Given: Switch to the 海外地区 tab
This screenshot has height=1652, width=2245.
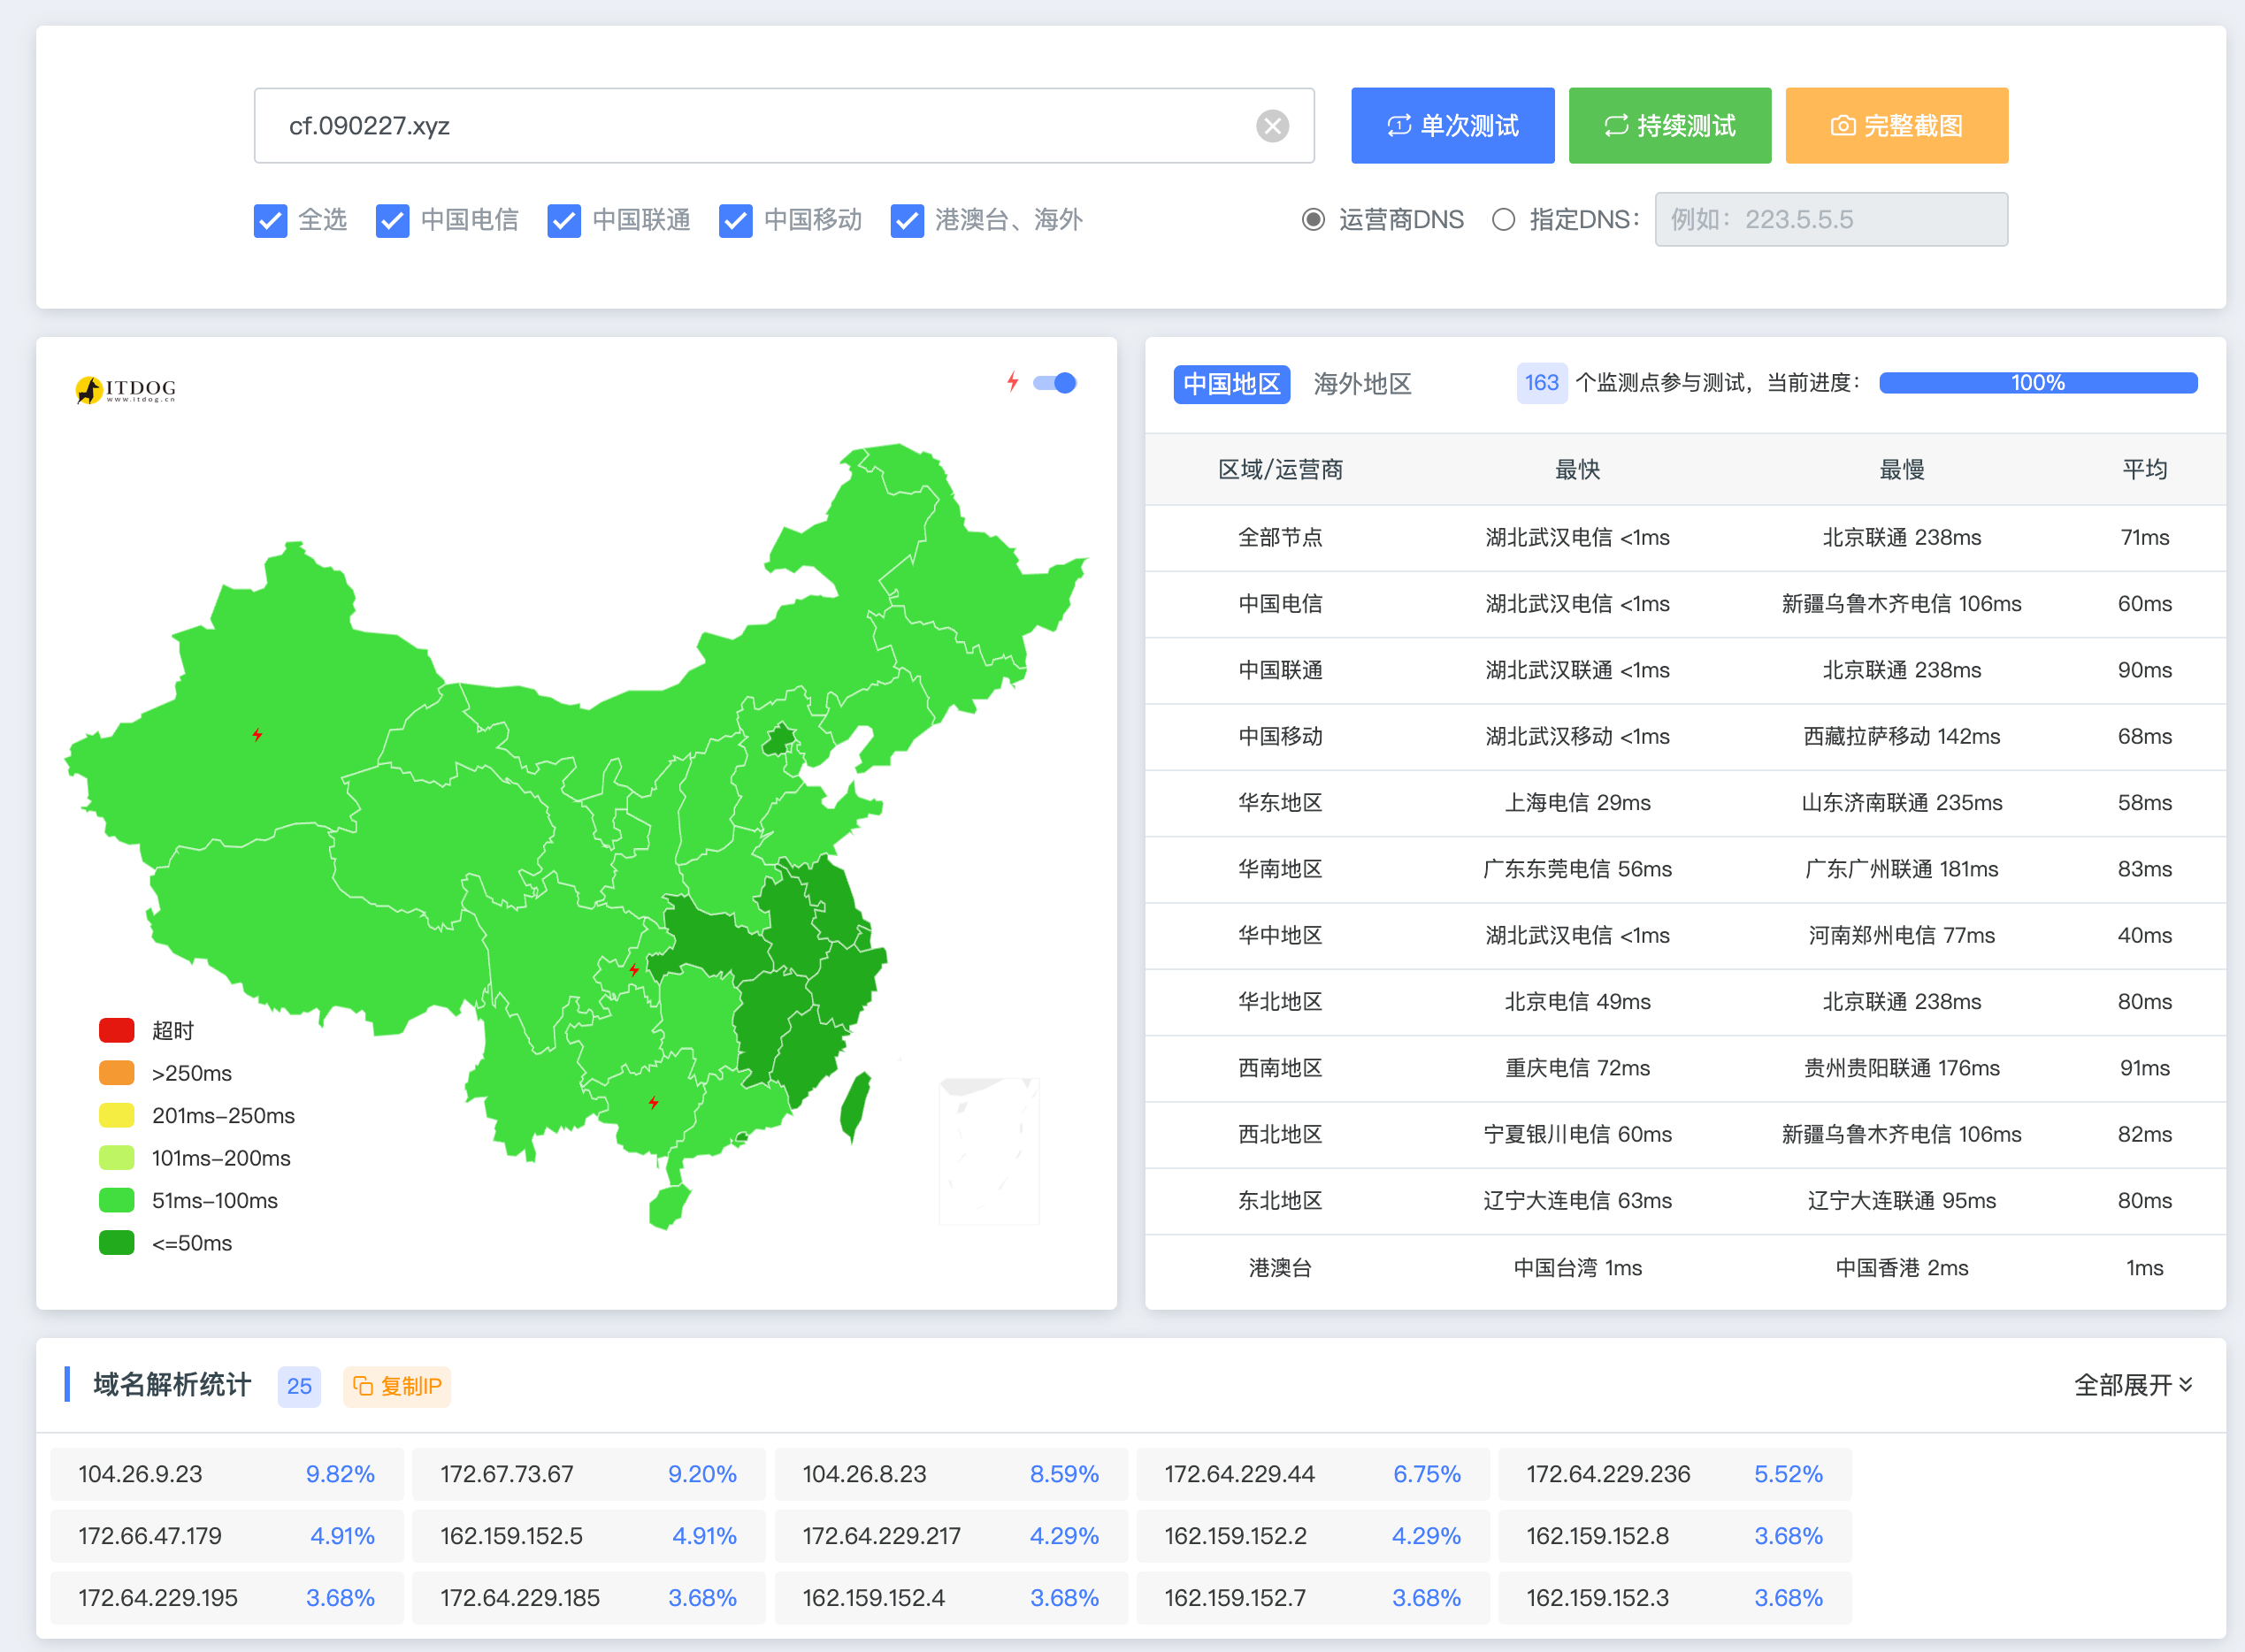Looking at the screenshot, I should 1362,384.
